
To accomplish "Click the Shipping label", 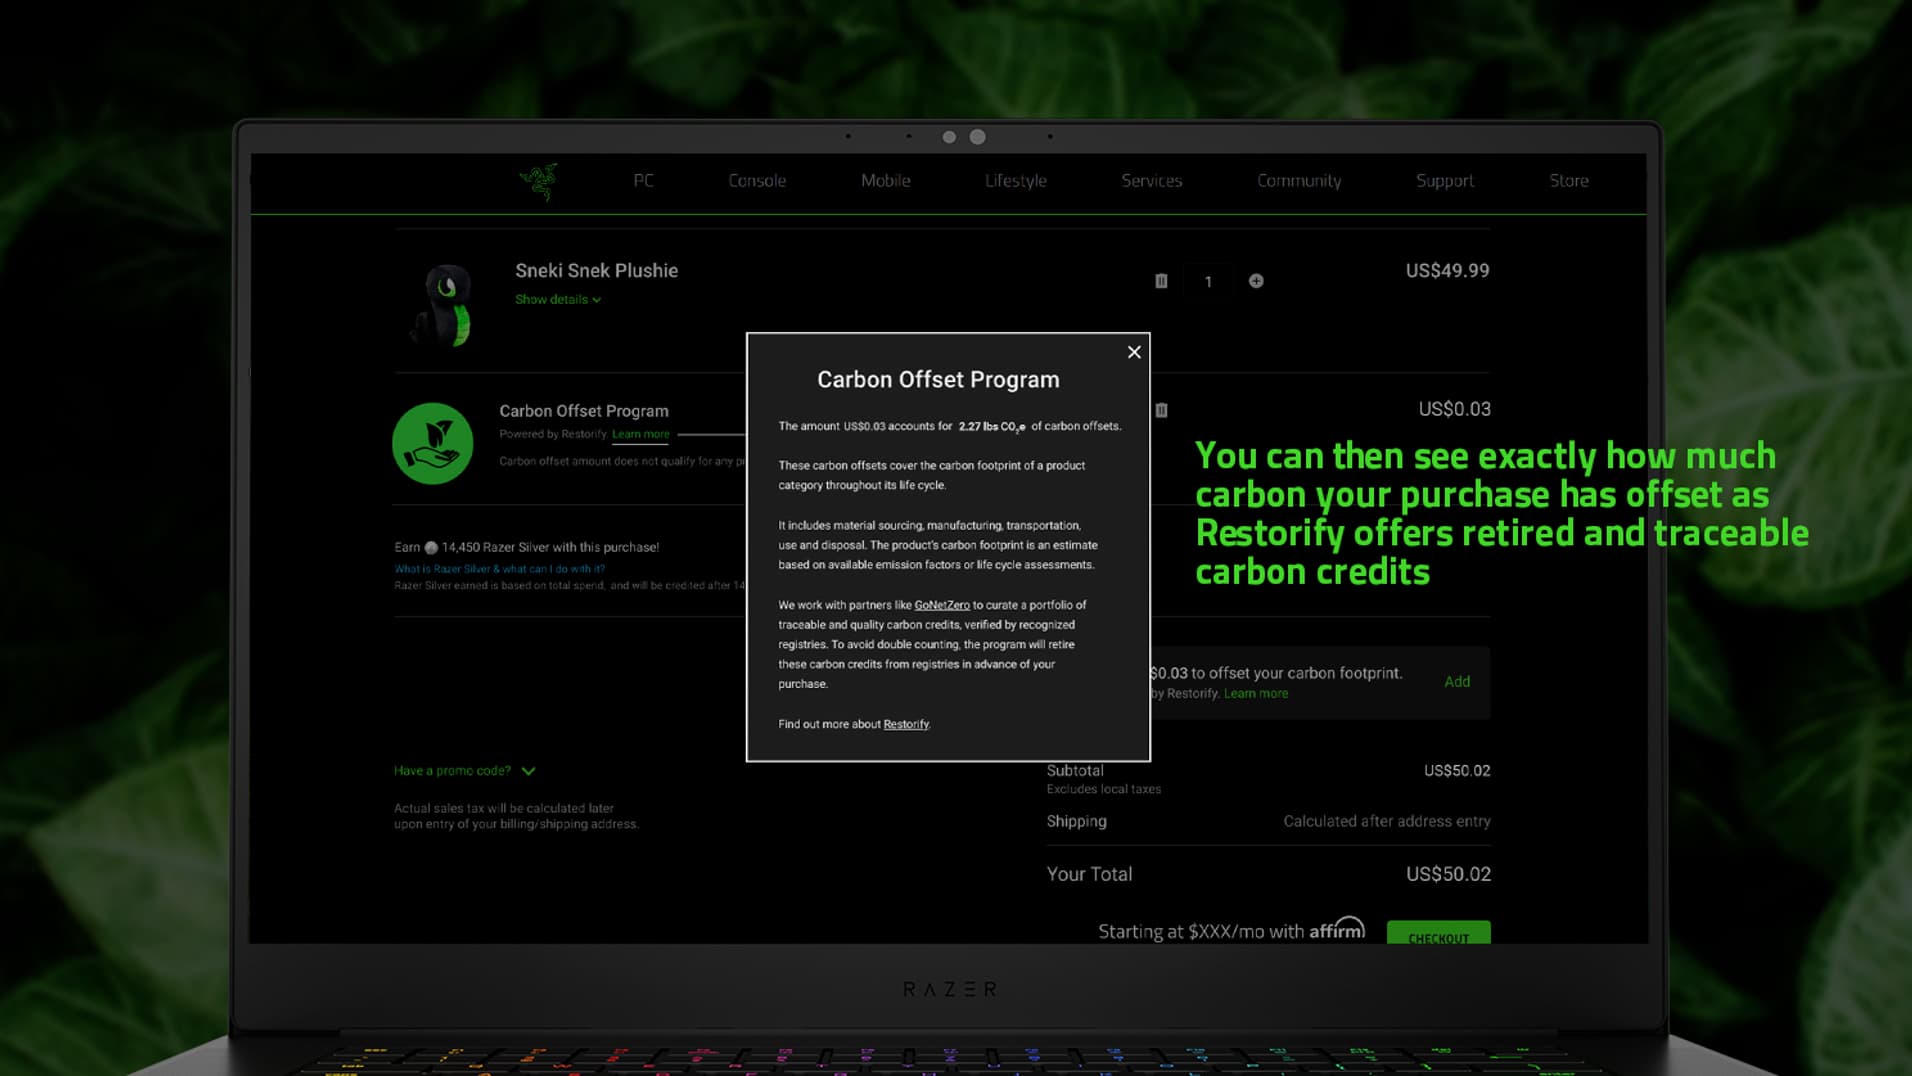I will click(1076, 821).
